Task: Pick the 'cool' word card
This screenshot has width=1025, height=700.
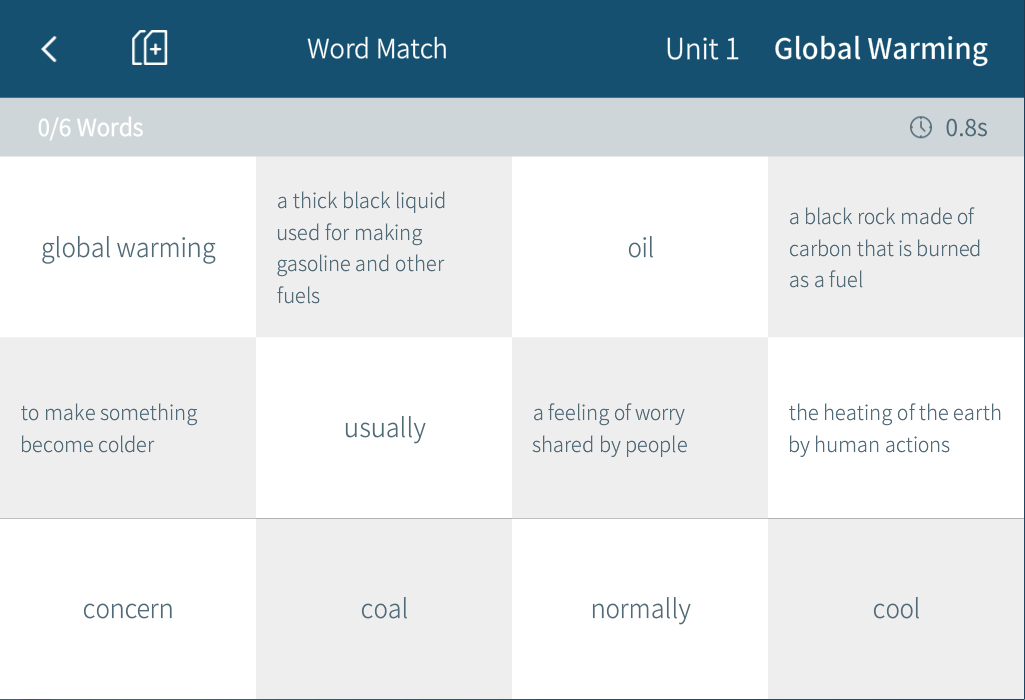Action: pos(896,609)
